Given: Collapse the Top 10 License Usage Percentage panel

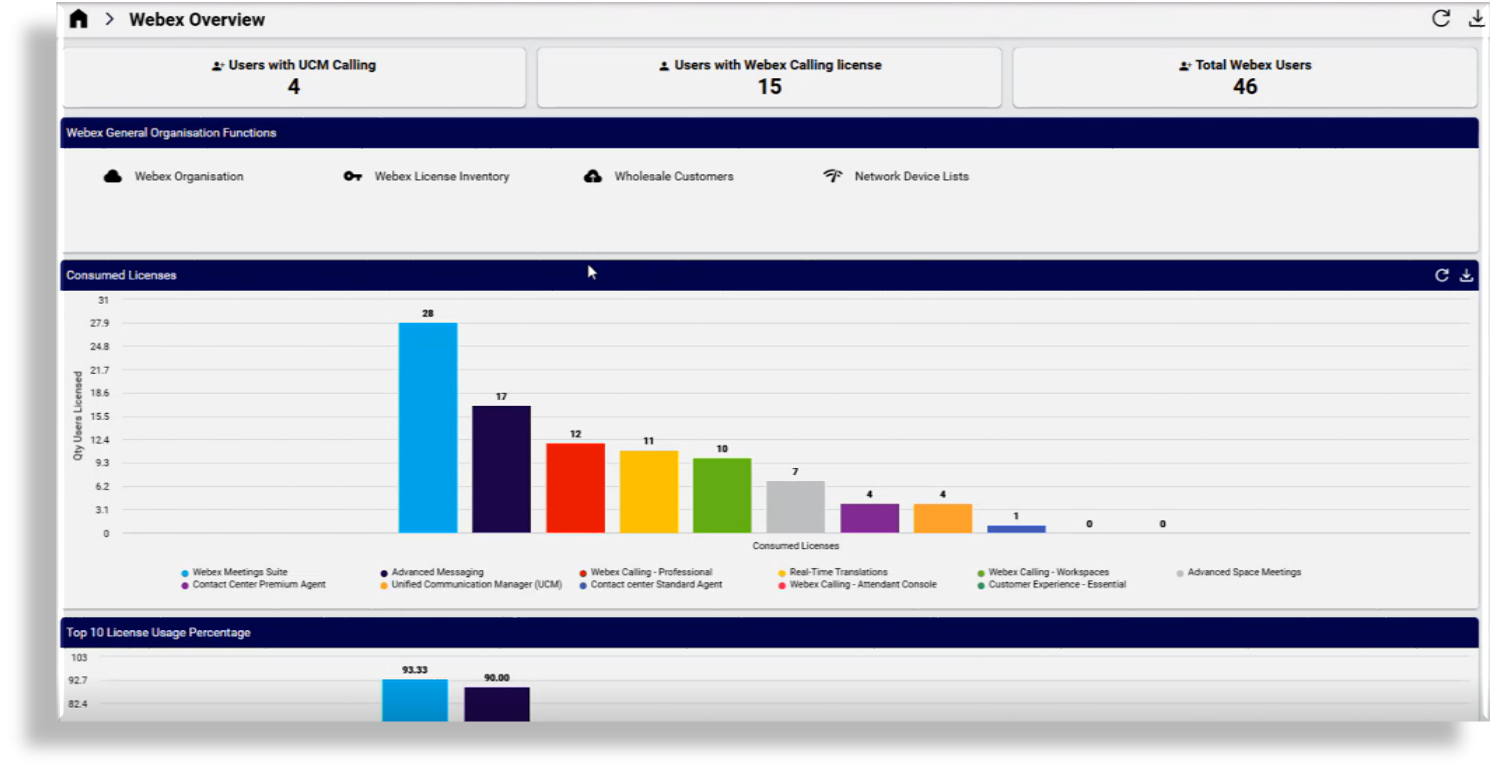Looking at the screenshot, I should click(157, 632).
